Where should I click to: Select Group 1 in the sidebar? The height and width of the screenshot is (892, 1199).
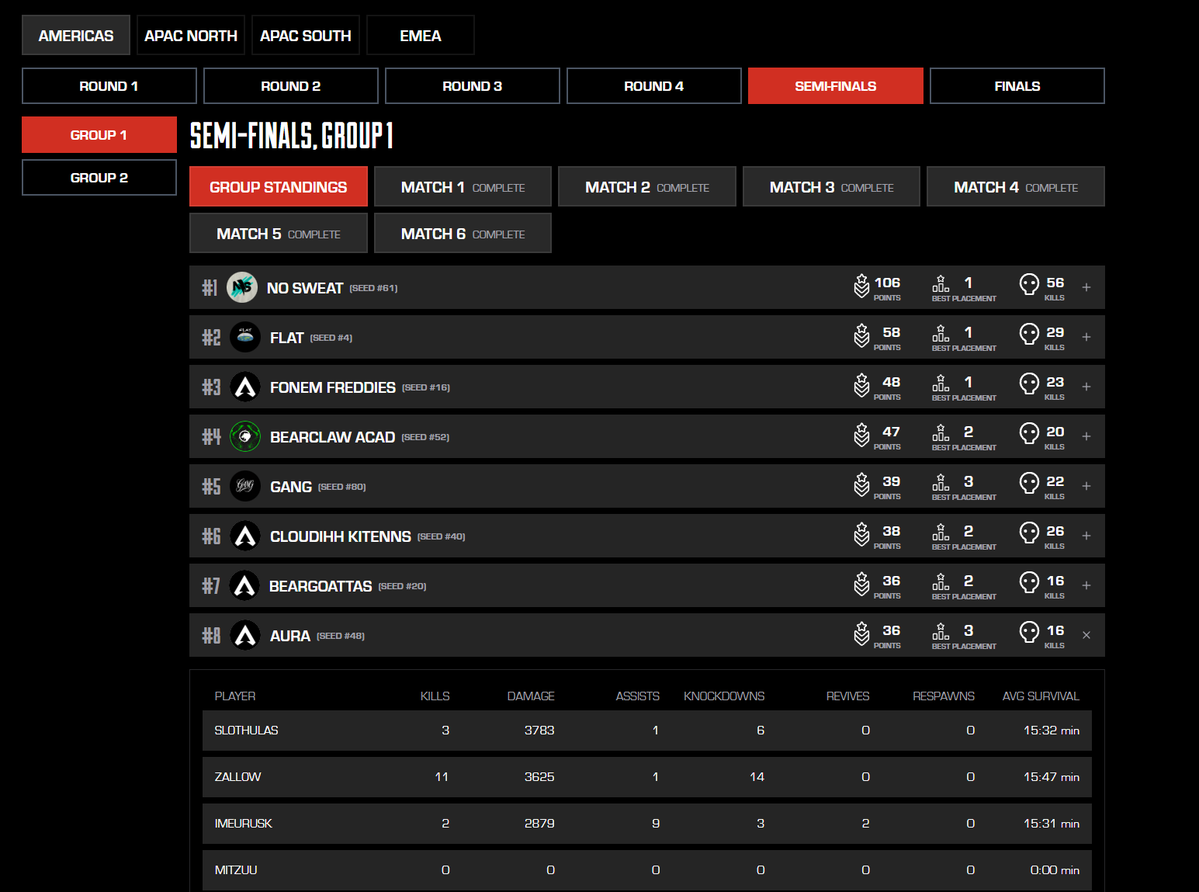click(99, 135)
